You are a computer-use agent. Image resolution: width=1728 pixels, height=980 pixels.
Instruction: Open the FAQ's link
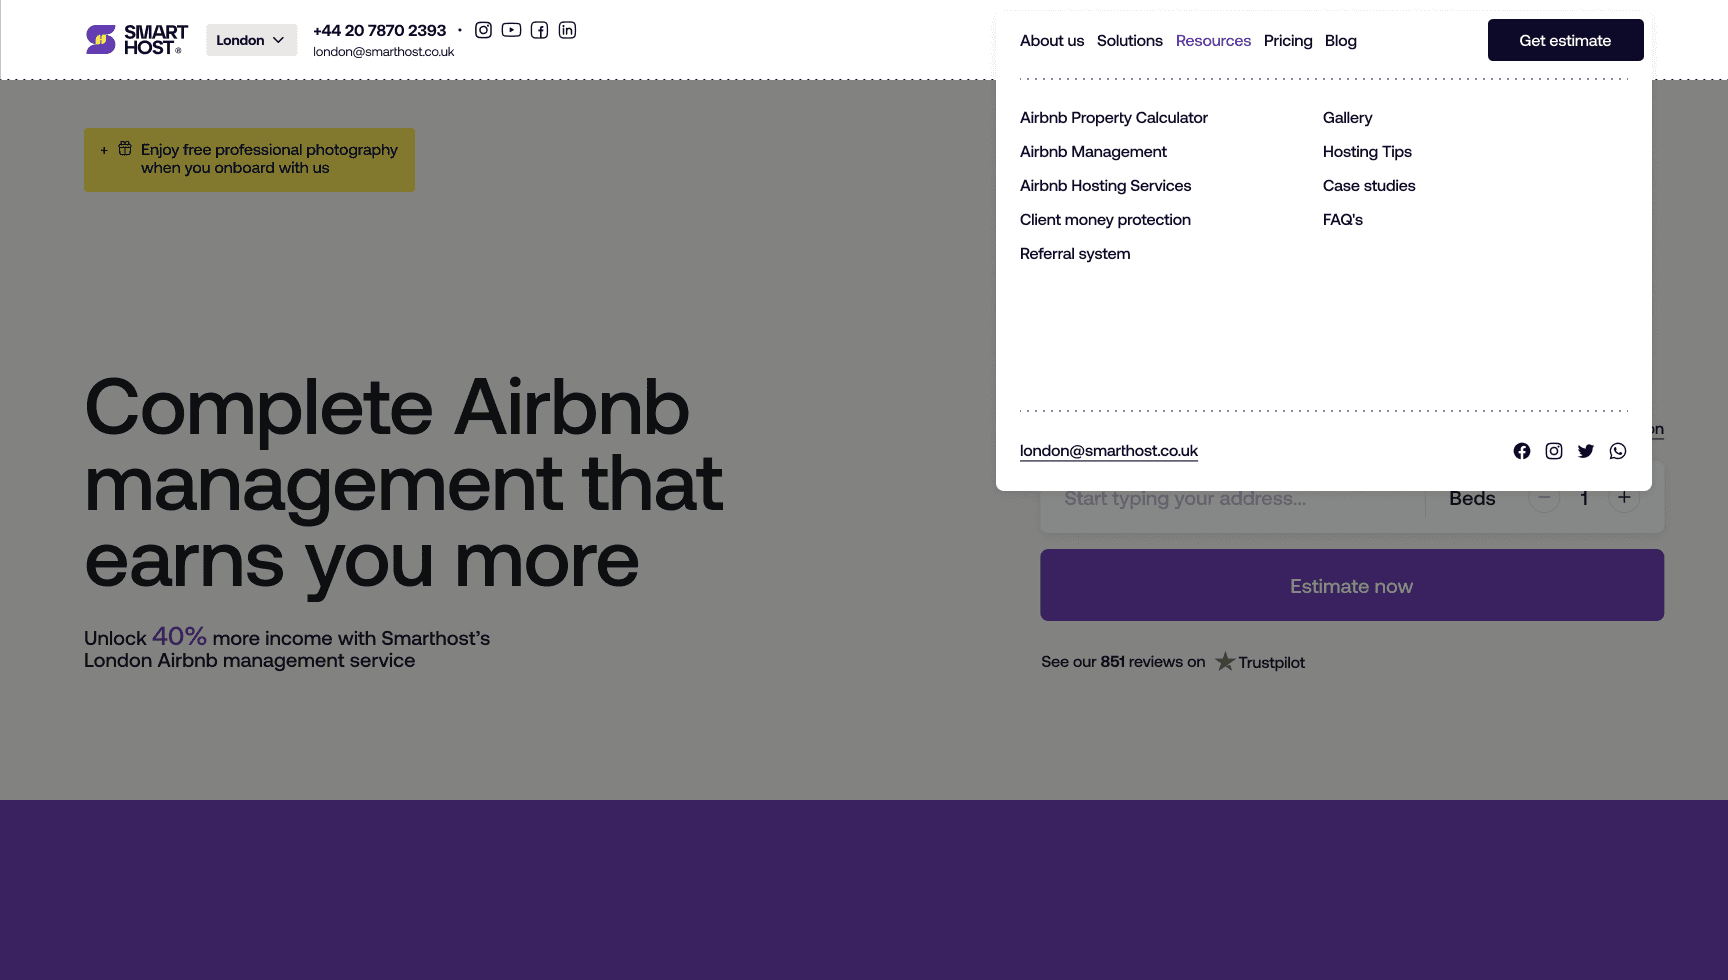[x=1343, y=220]
